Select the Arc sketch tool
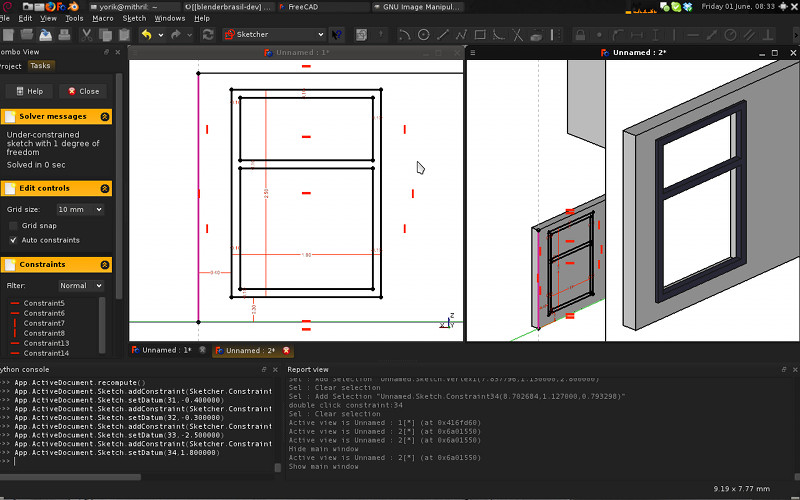This screenshot has width=800, height=500. 404,34
